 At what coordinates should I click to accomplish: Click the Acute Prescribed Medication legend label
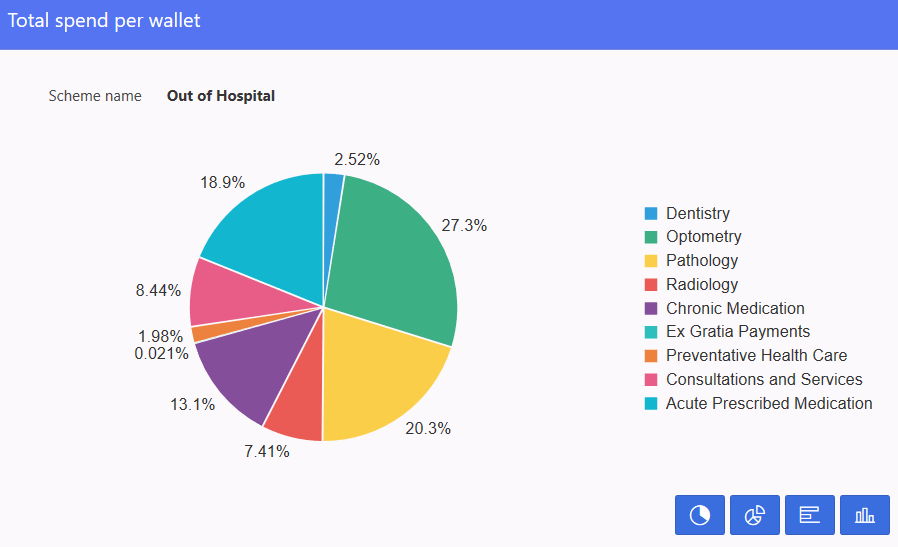pos(769,404)
